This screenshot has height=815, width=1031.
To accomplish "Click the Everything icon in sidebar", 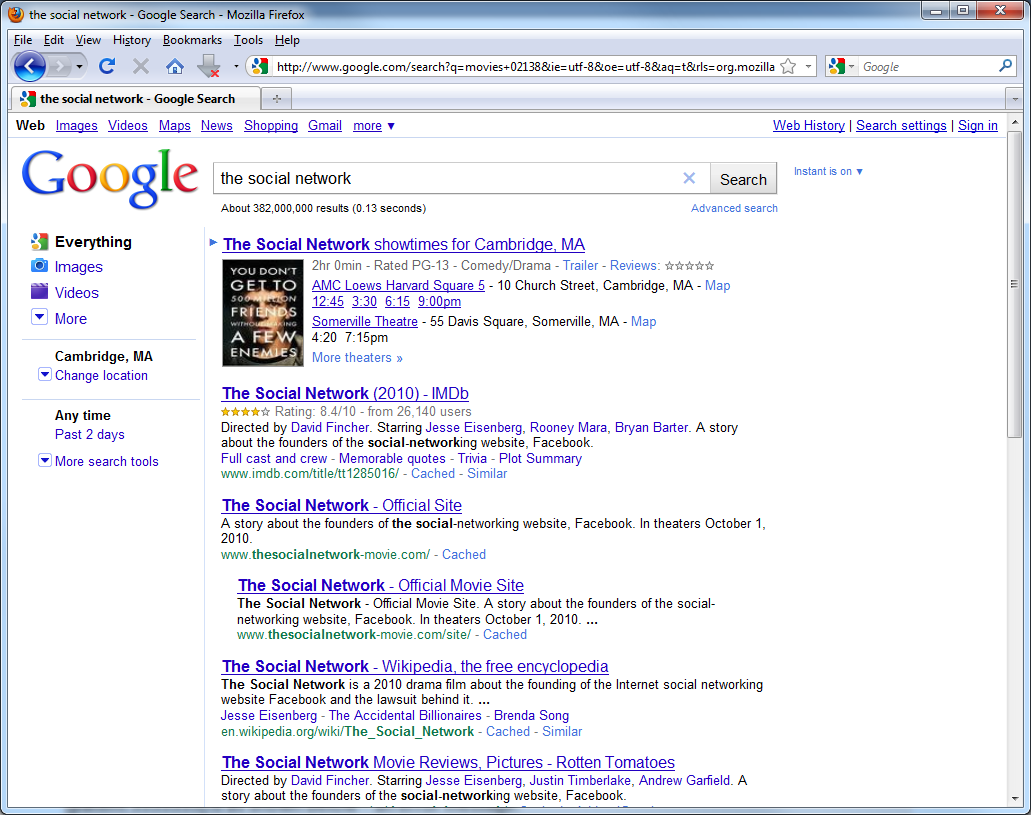I will coord(39,241).
